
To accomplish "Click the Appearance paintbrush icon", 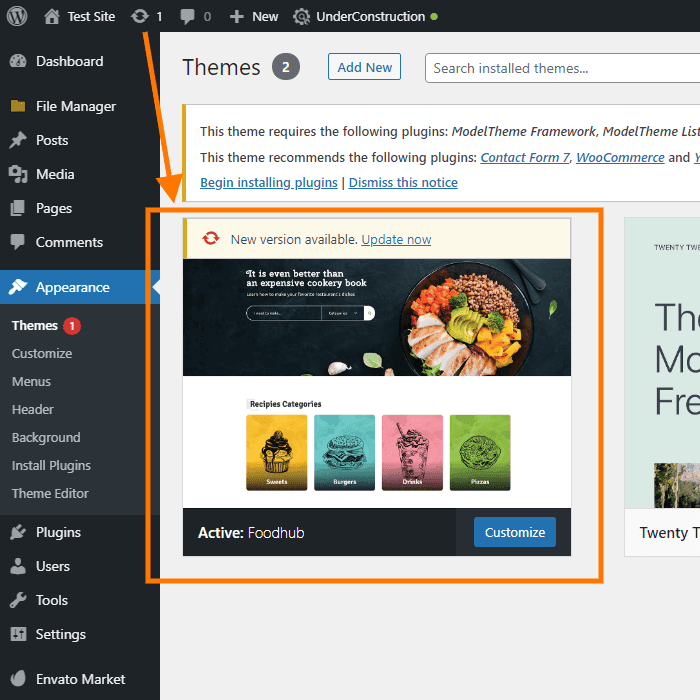I will pos(18,287).
